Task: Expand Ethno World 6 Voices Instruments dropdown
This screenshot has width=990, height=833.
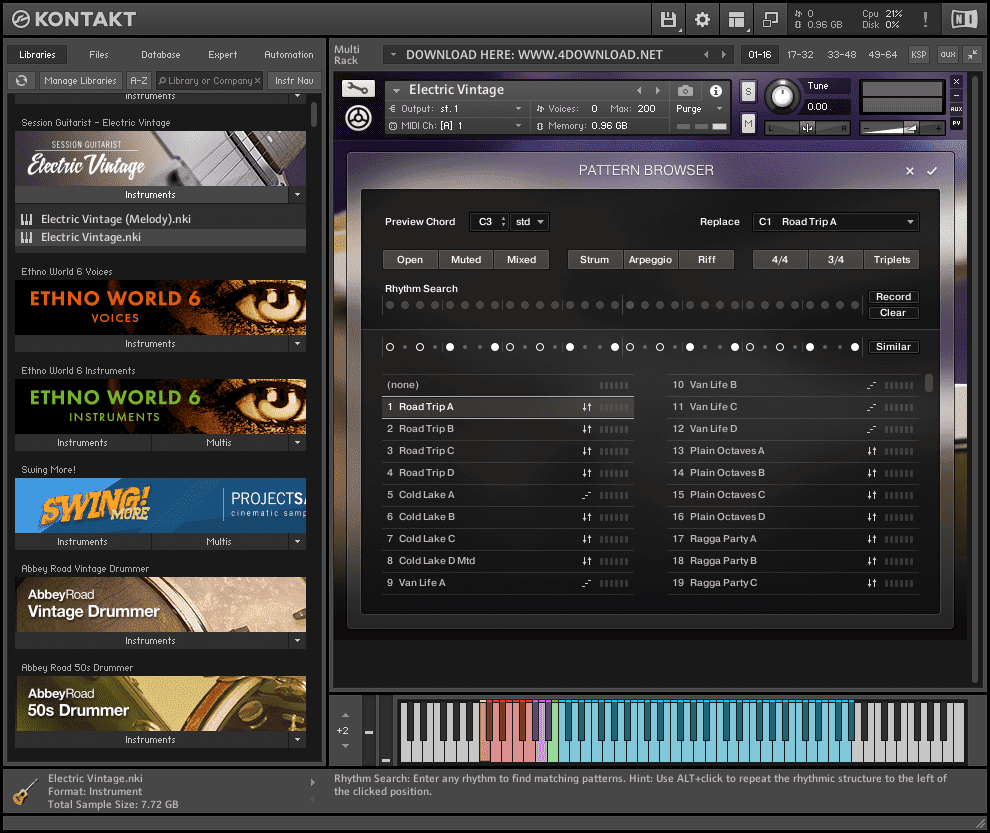Action: [297, 344]
